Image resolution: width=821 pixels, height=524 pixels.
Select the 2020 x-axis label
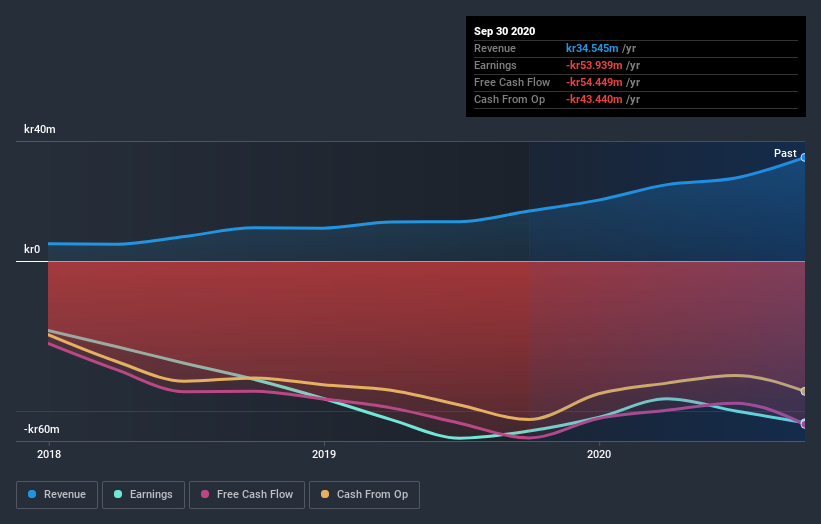[599, 454]
